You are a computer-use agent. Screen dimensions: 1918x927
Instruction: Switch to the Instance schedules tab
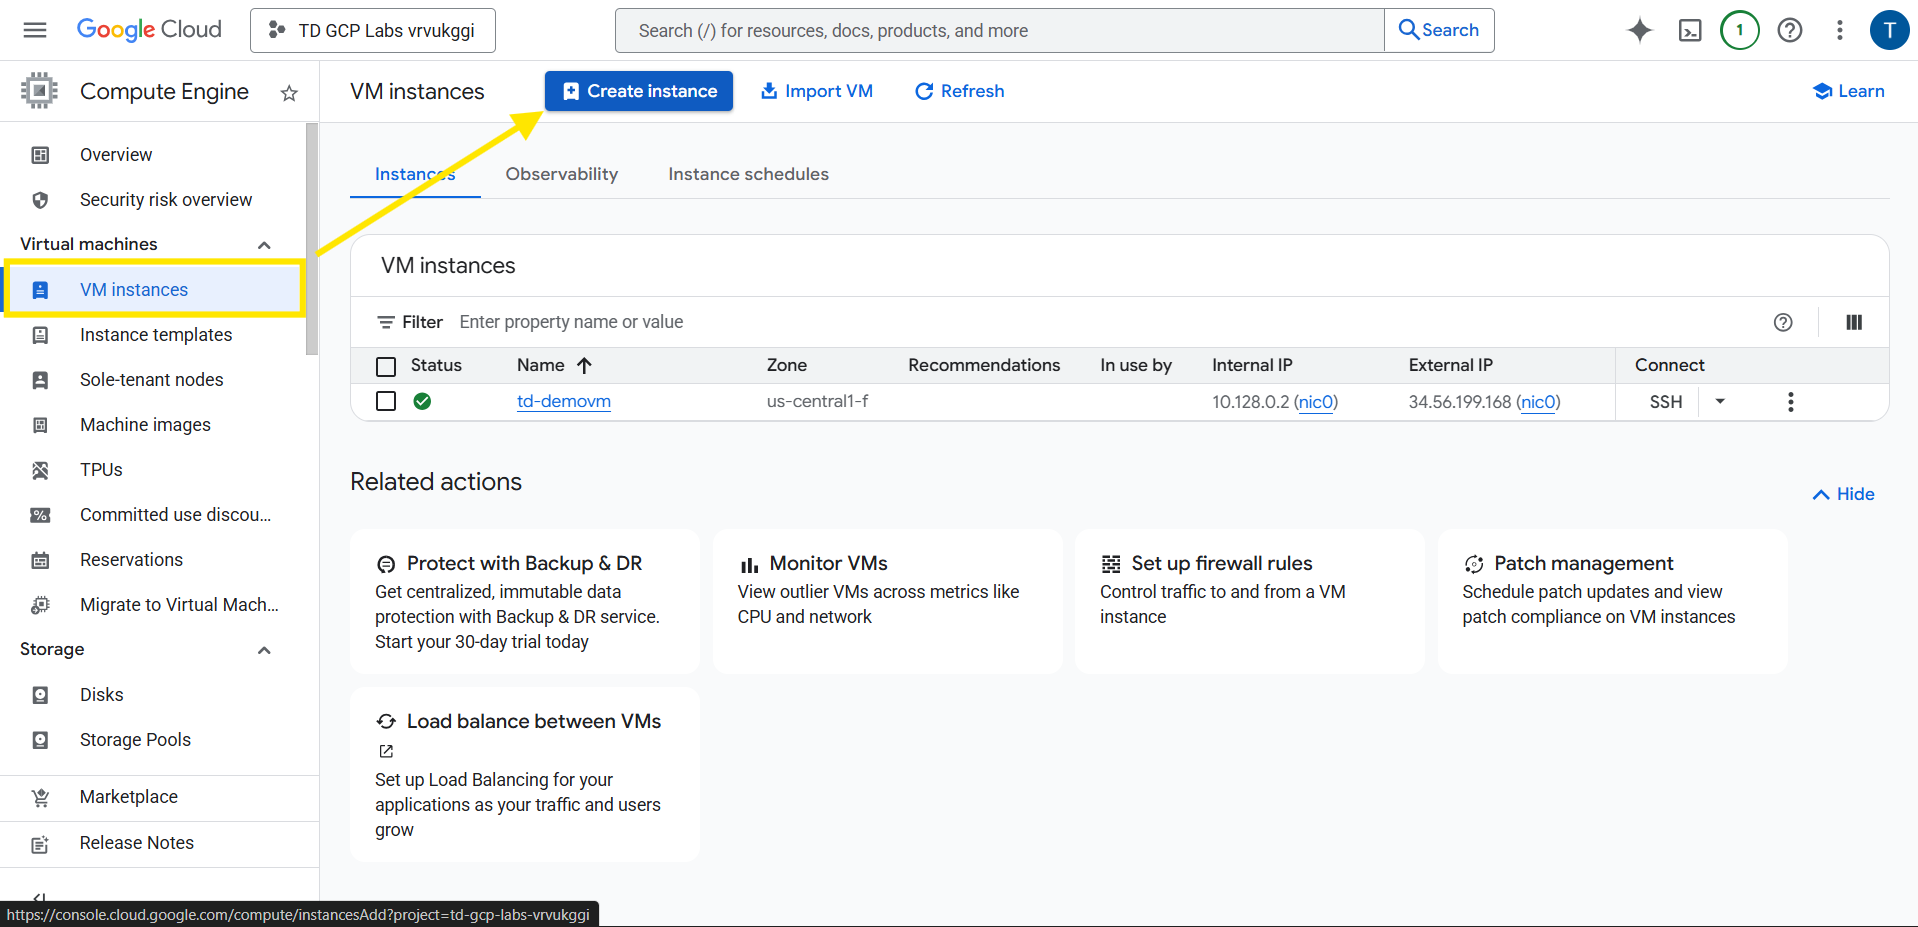748,174
